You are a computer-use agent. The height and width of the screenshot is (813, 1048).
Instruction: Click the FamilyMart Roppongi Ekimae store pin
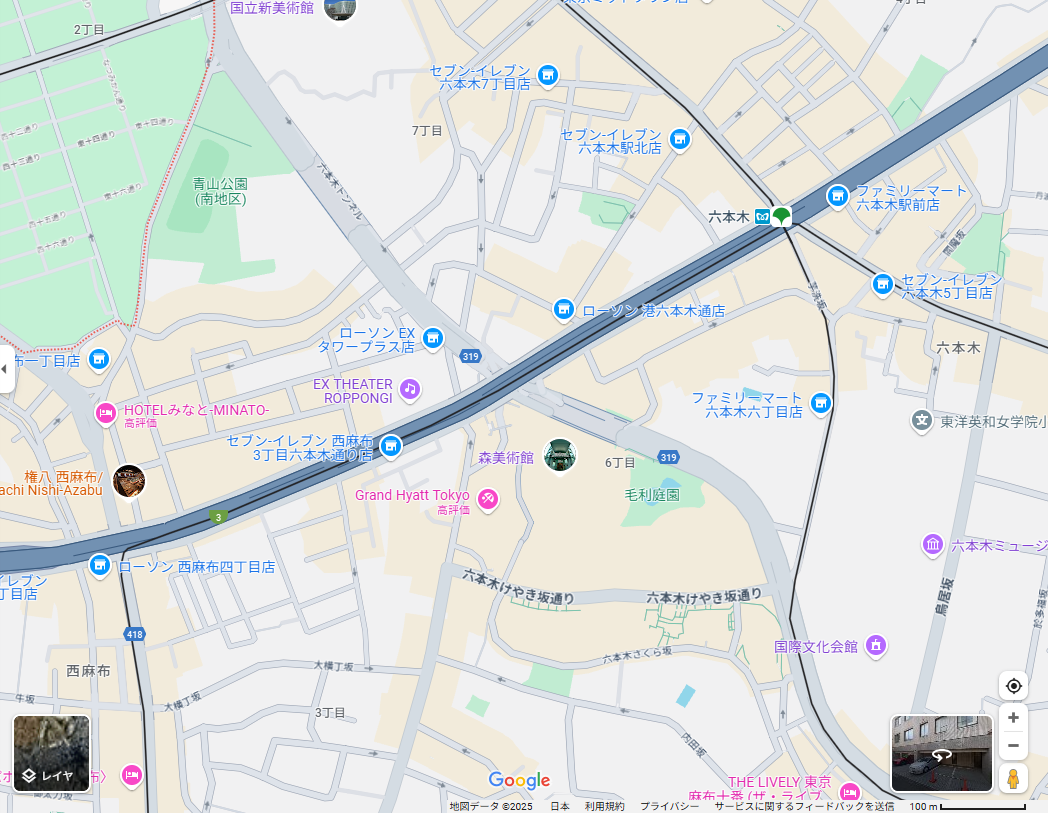[x=837, y=197]
